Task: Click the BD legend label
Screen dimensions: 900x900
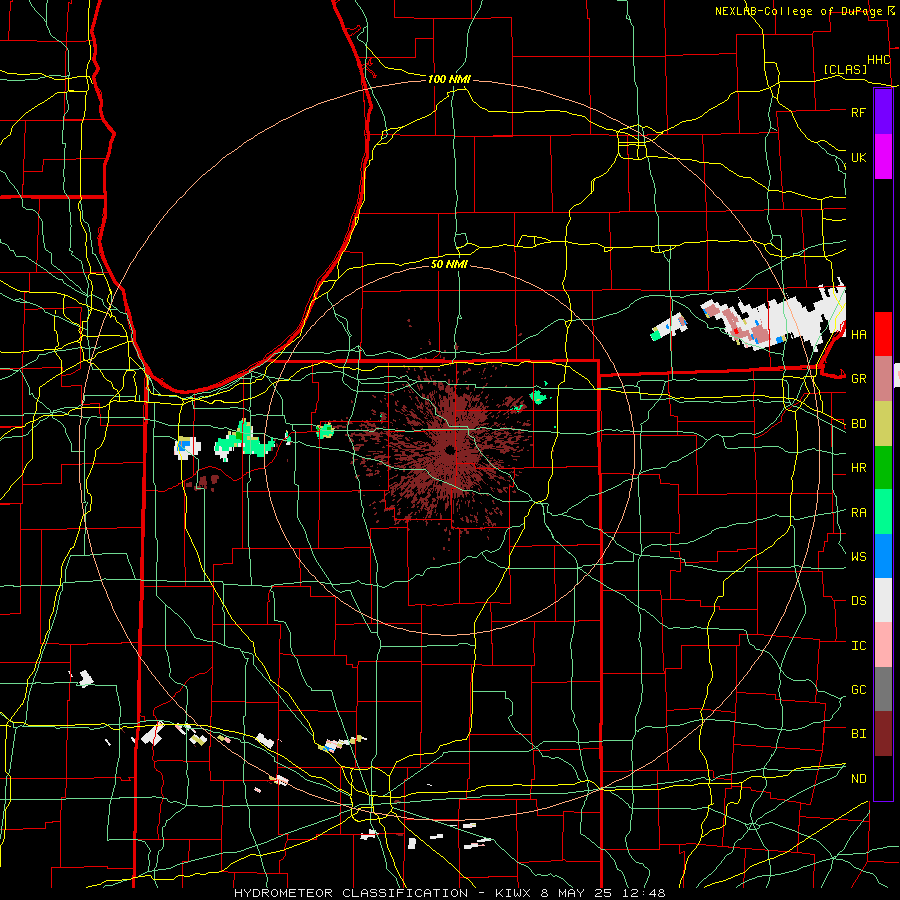Action: click(x=858, y=424)
